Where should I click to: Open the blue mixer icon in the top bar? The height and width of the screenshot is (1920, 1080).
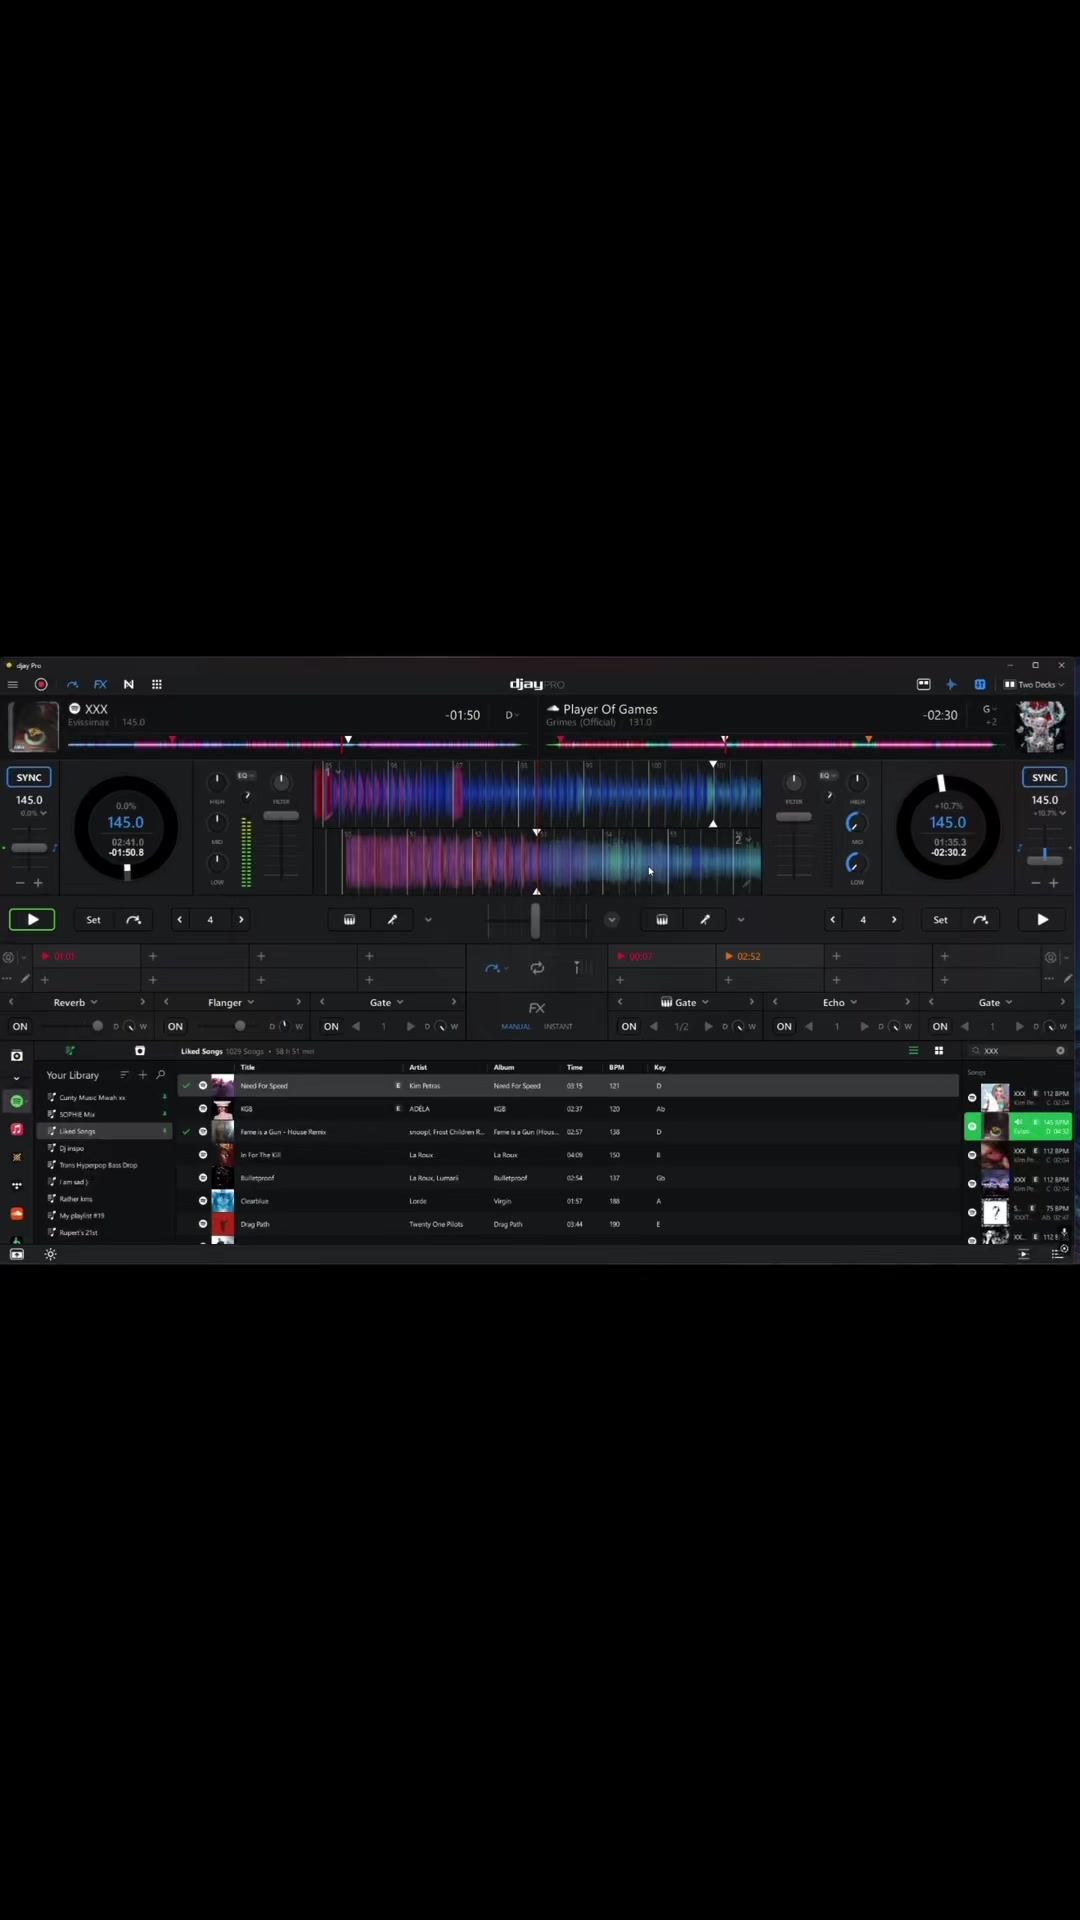[980, 685]
